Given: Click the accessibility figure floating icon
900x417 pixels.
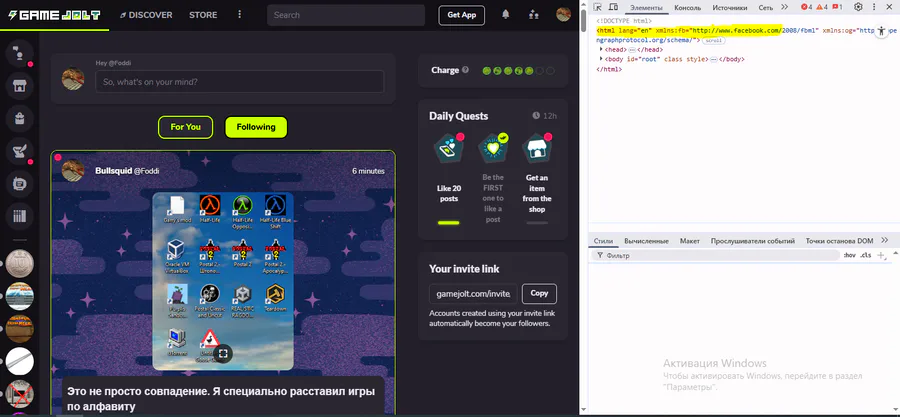Looking at the screenshot, I should point(882,32).
